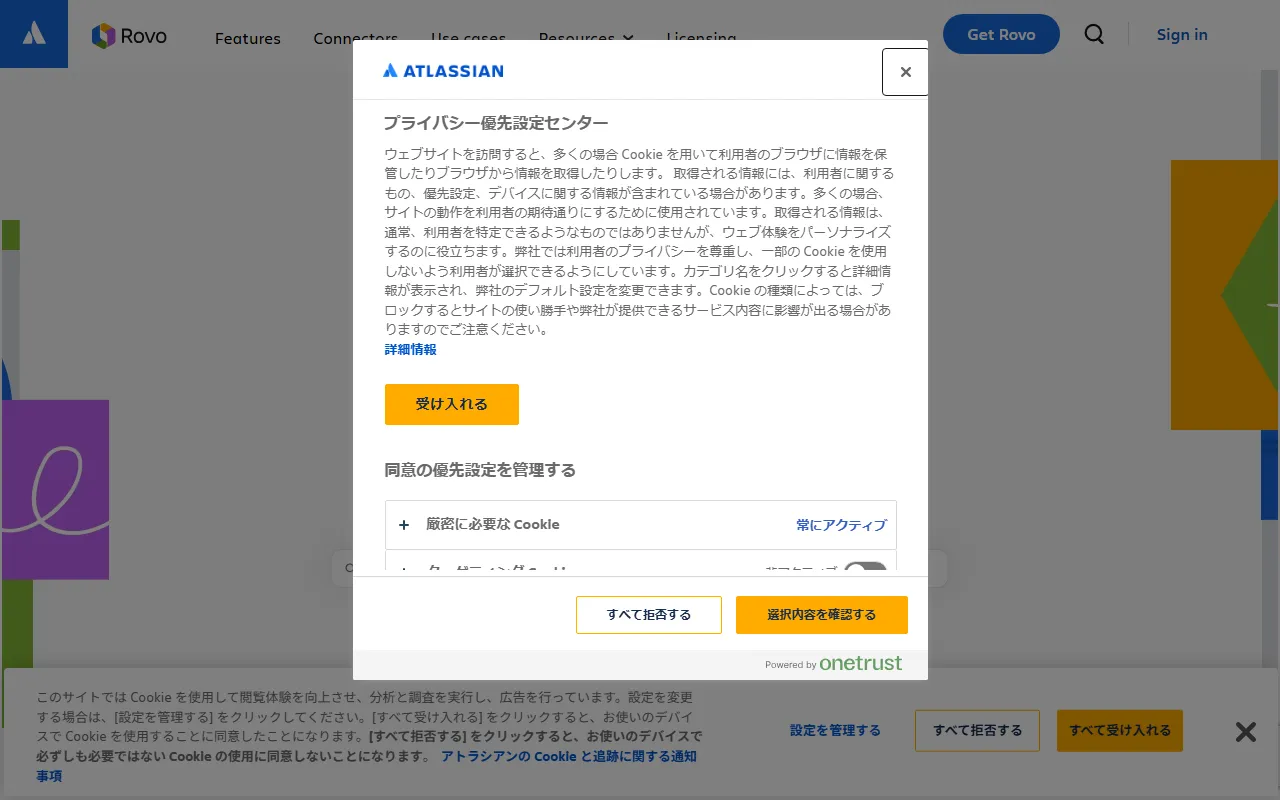Open the search magnifier icon

(1094, 34)
